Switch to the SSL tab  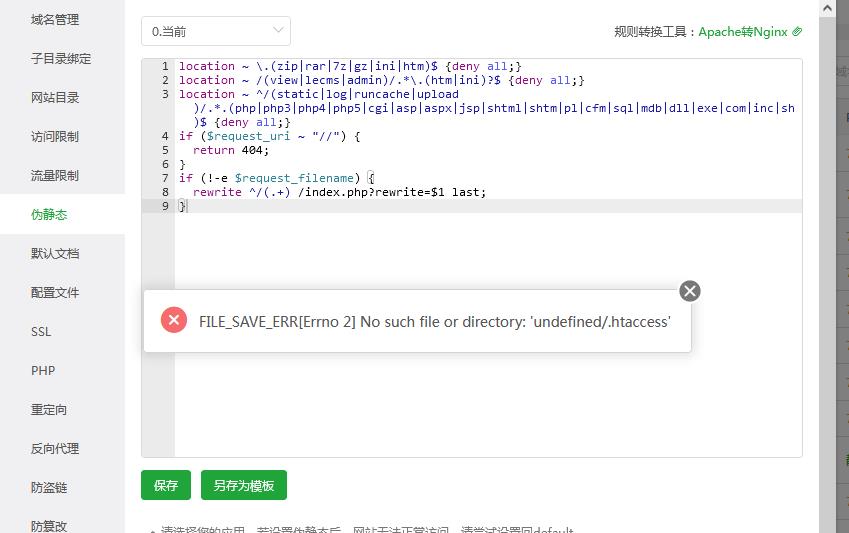pyautogui.click(x=41, y=332)
